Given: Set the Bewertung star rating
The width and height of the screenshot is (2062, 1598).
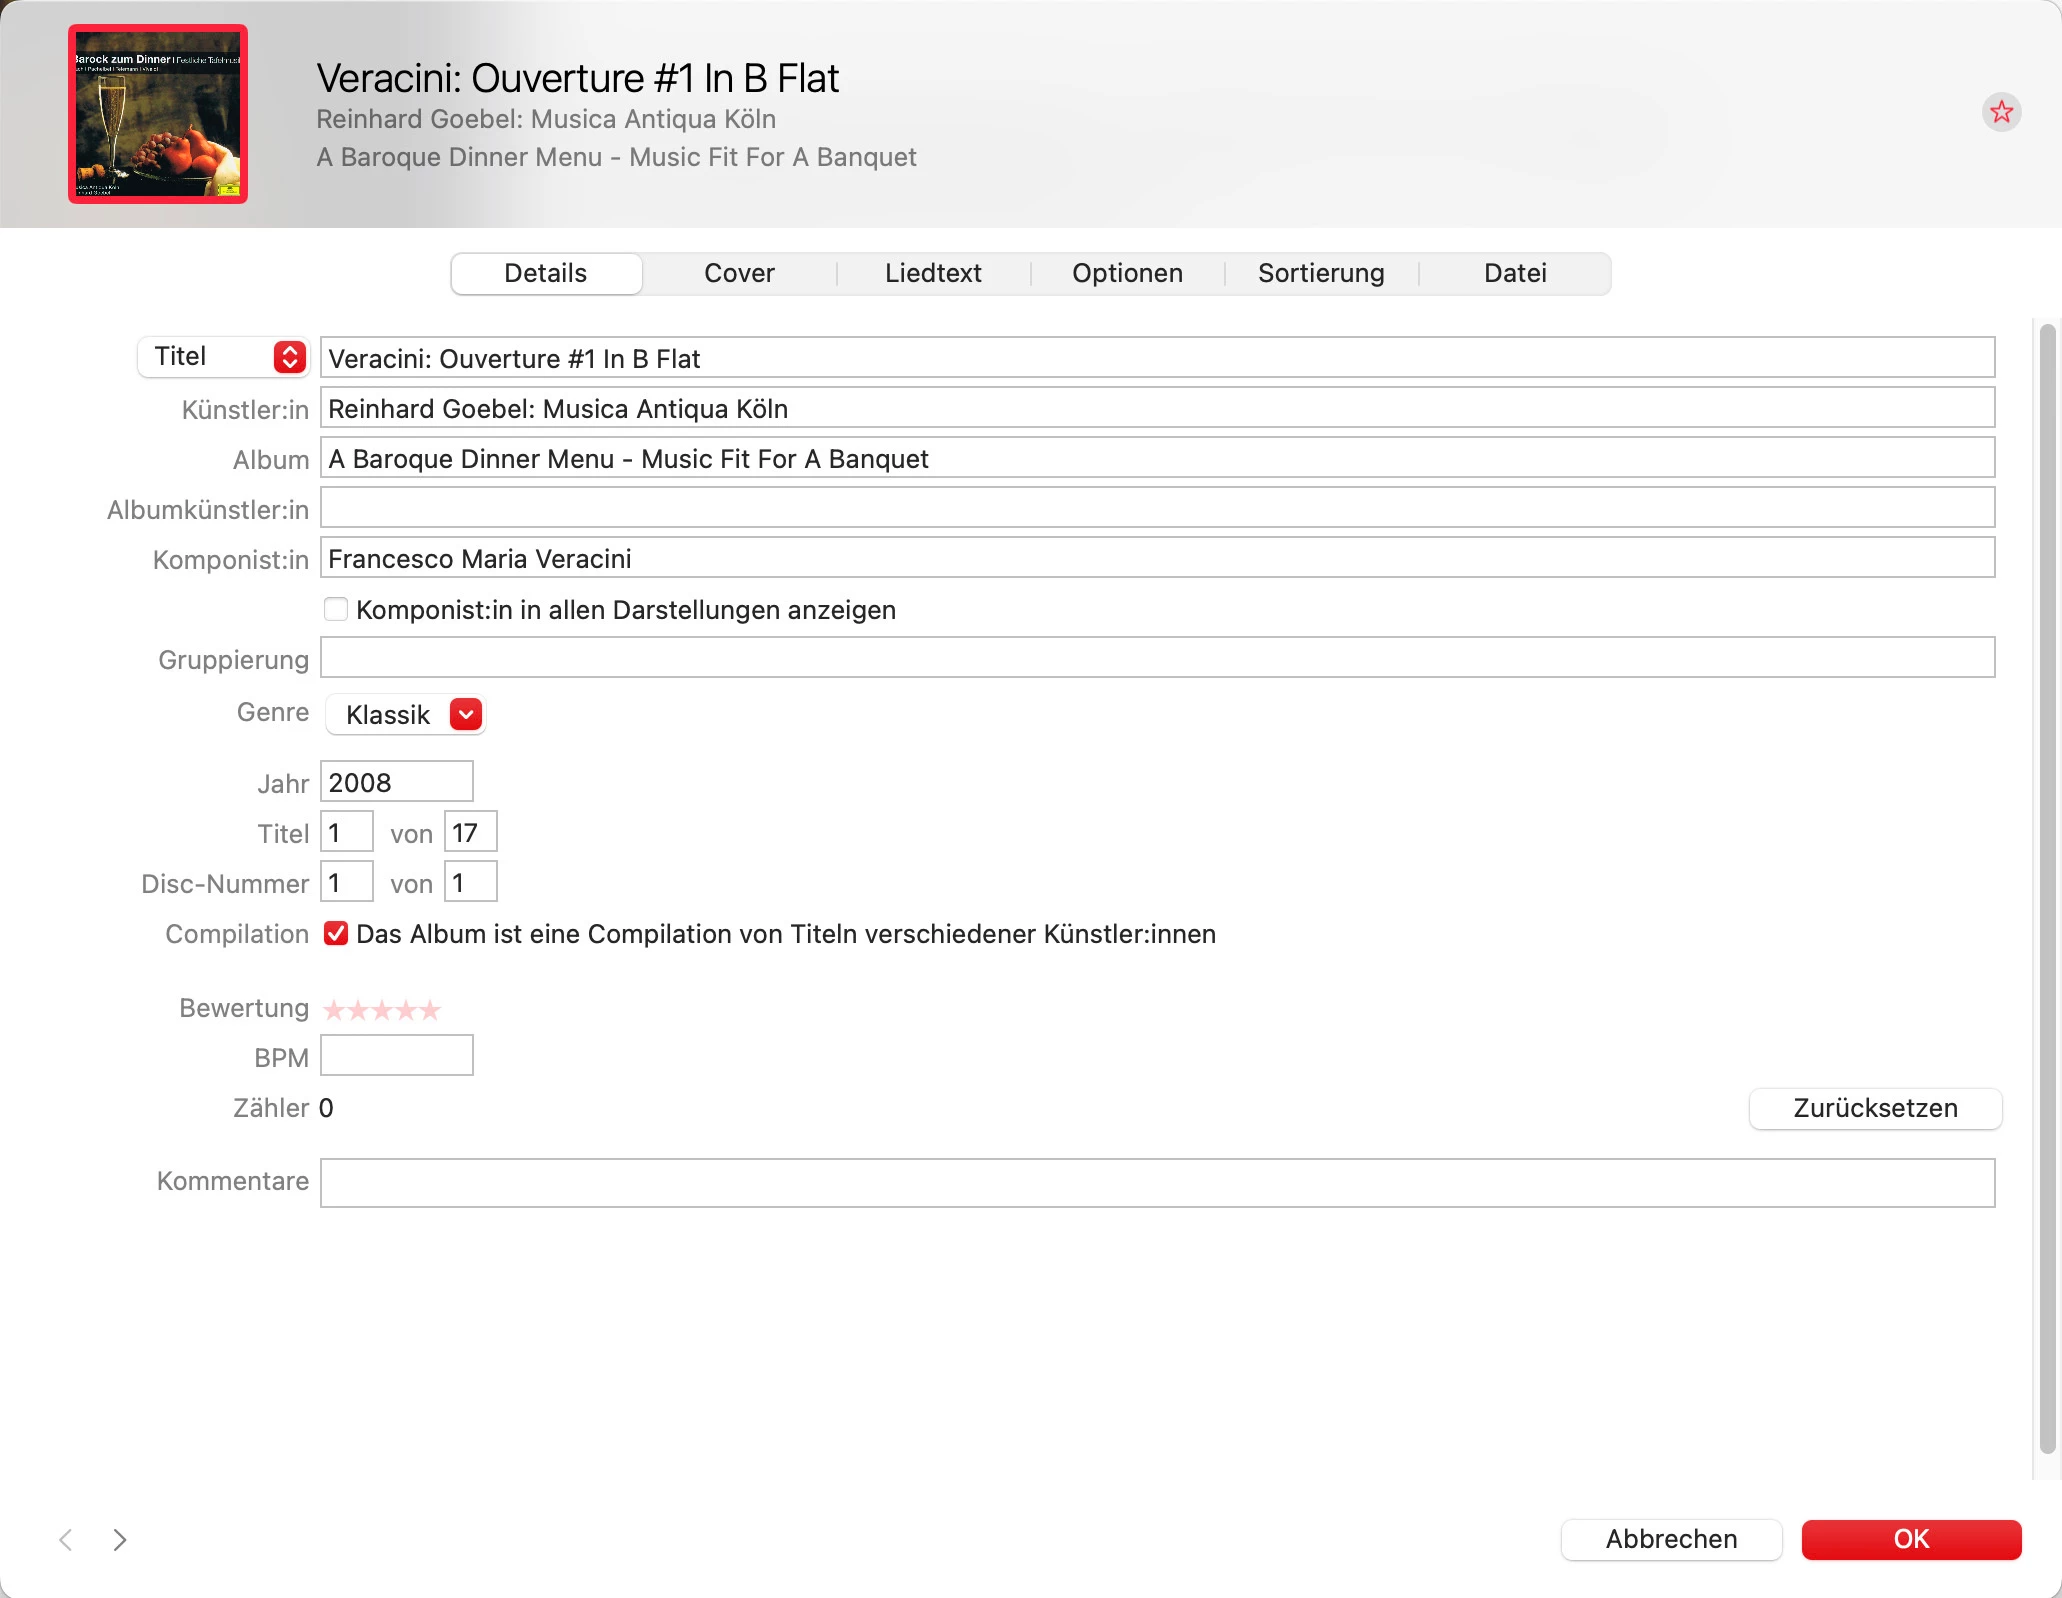Looking at the screenshot, I should (382, 1010).
